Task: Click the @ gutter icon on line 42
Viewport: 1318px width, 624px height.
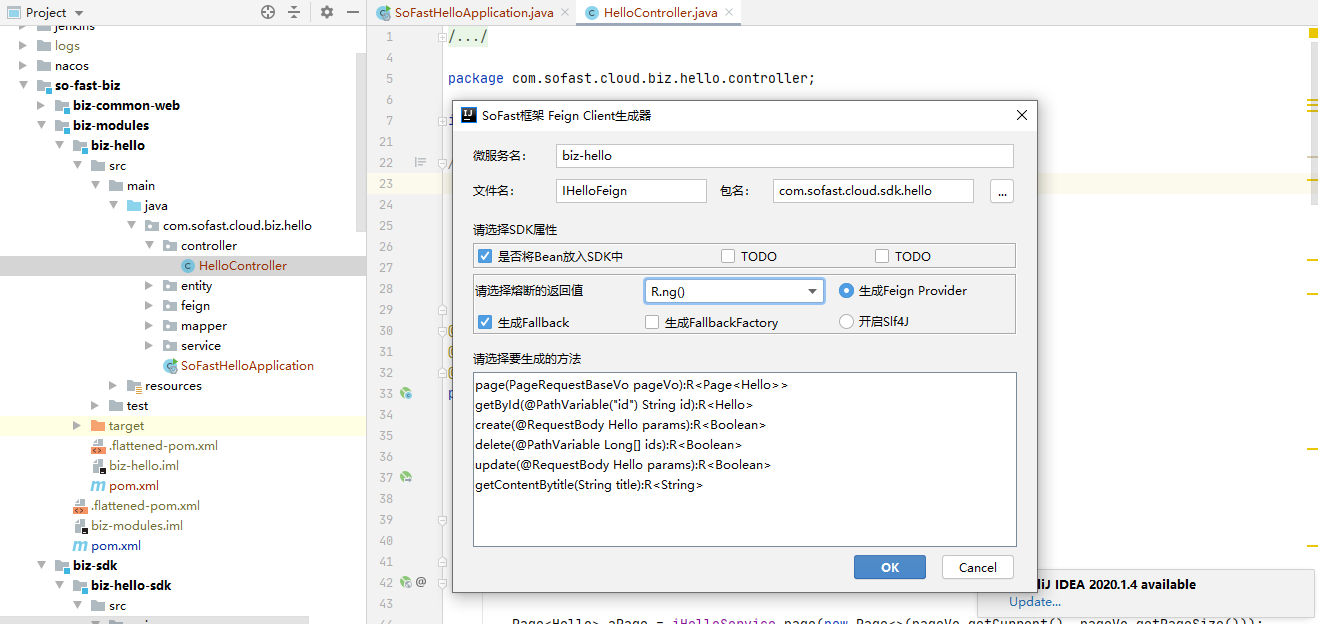Action: click(x=421, y=582)
